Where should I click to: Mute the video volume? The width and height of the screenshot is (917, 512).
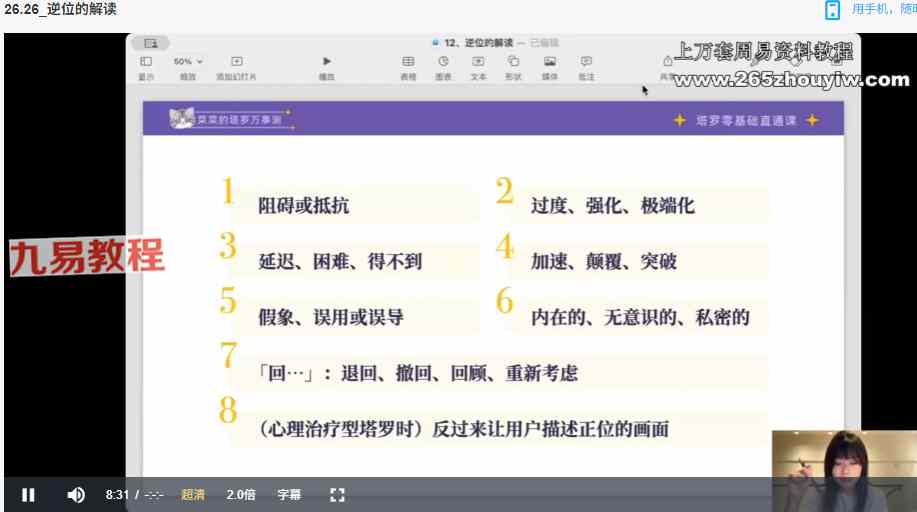(x=76, y=494)
